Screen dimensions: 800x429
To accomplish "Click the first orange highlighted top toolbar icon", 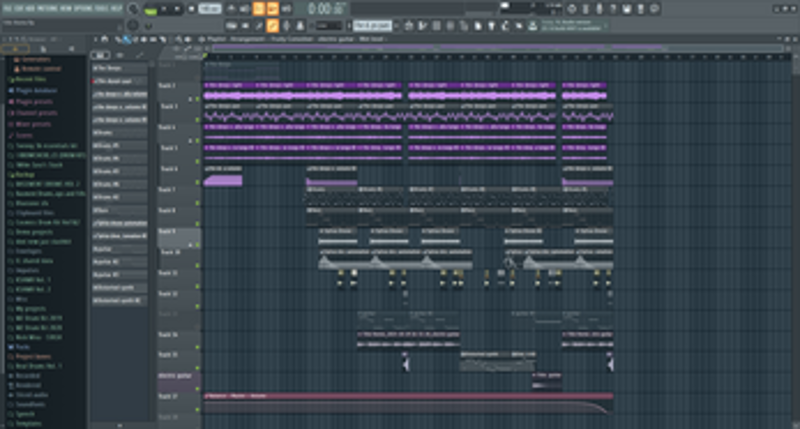I will (x=257, y=8).
